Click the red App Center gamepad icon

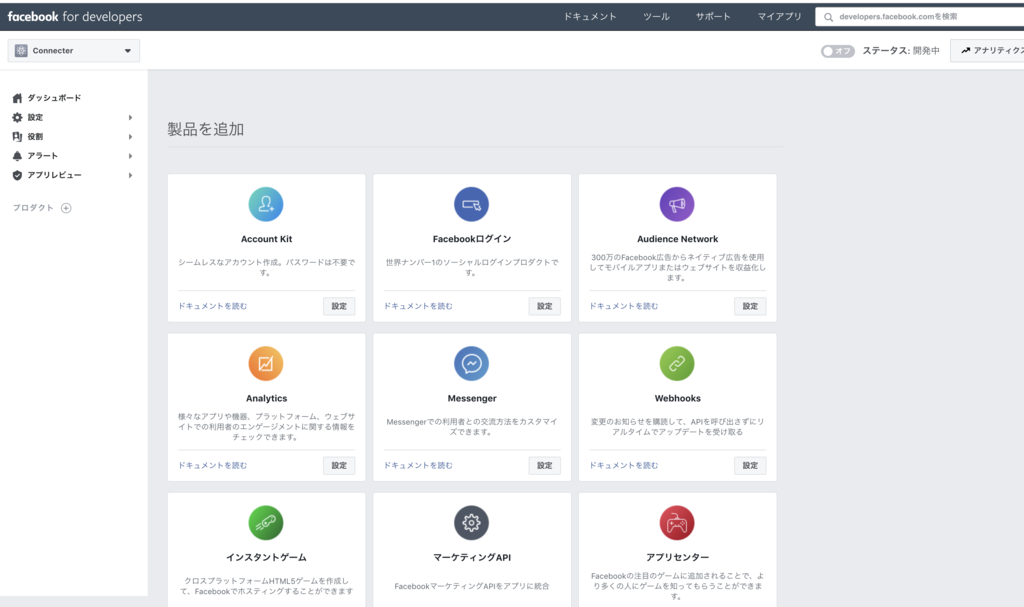coord(677,523)
